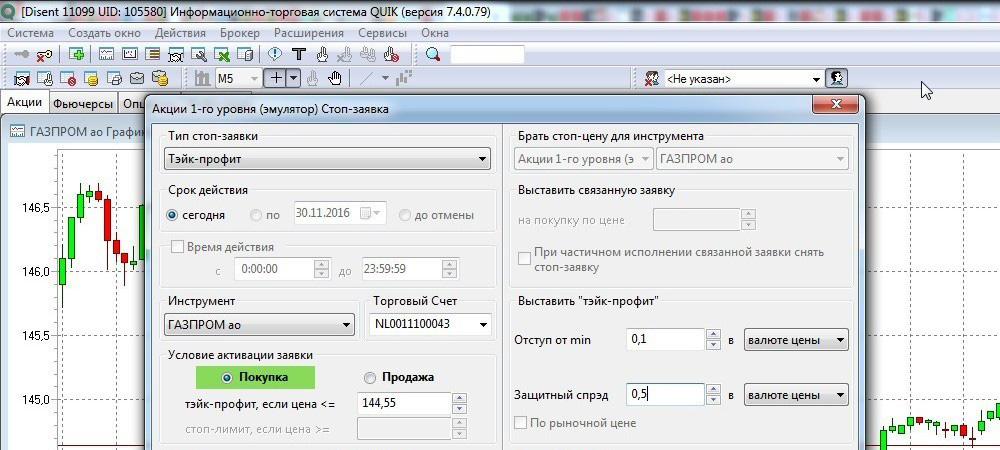Screen dimensions: 1000x450
Task: Check the 'По рыночной цене' checkbox
Action: pos(520,423)
